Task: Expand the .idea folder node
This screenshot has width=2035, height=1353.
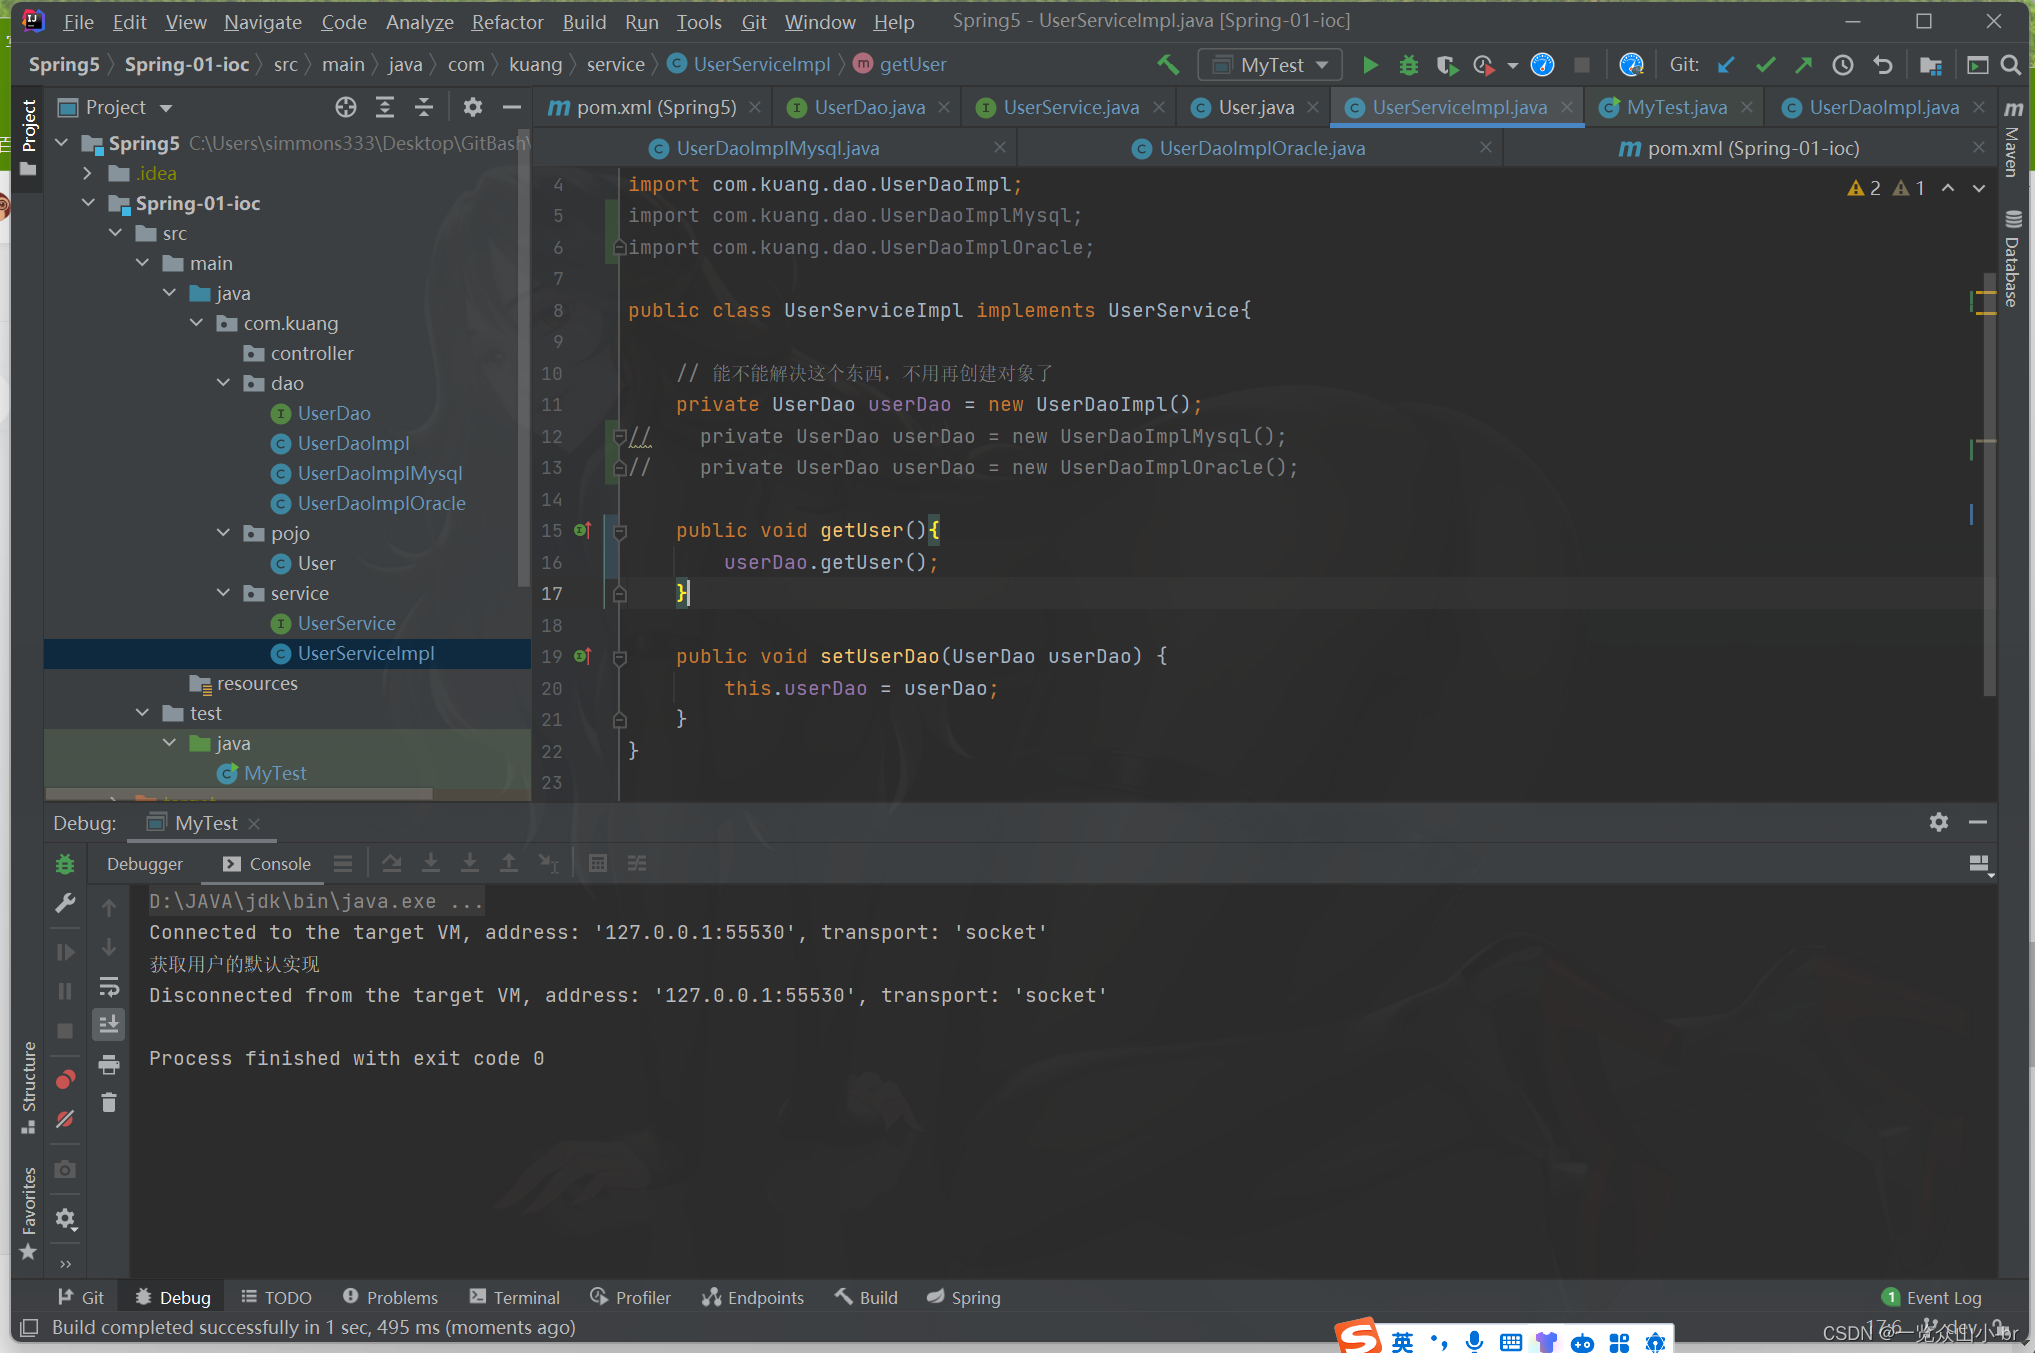Action: click(88, 173)
